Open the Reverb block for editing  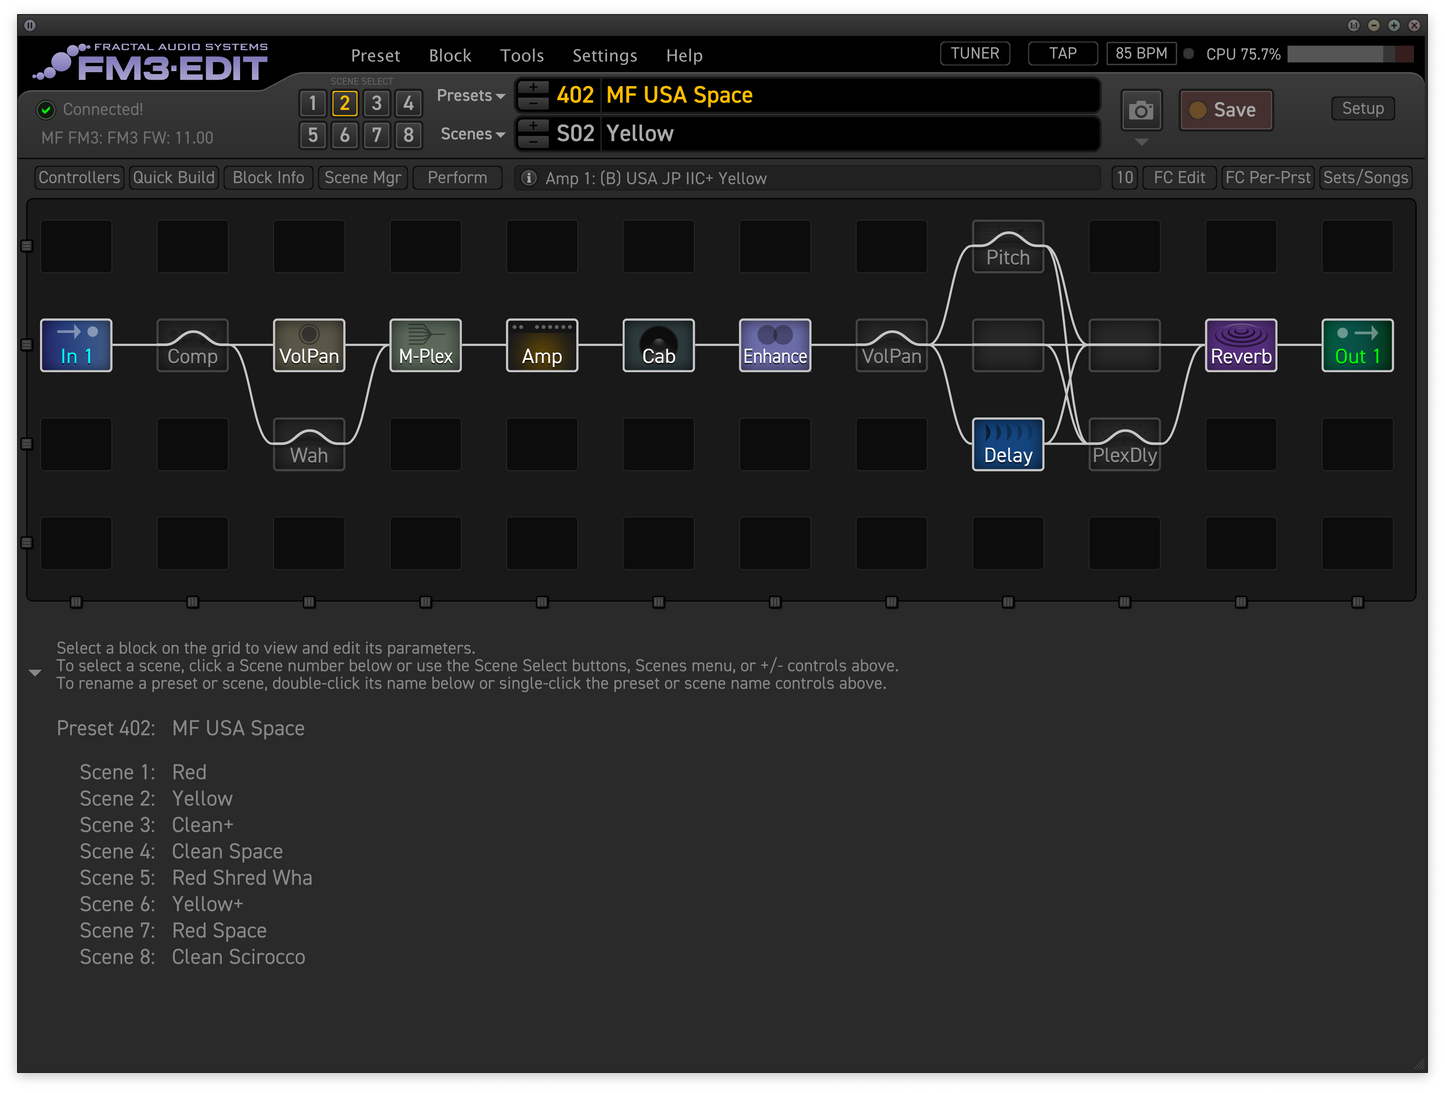point(1240,345)
